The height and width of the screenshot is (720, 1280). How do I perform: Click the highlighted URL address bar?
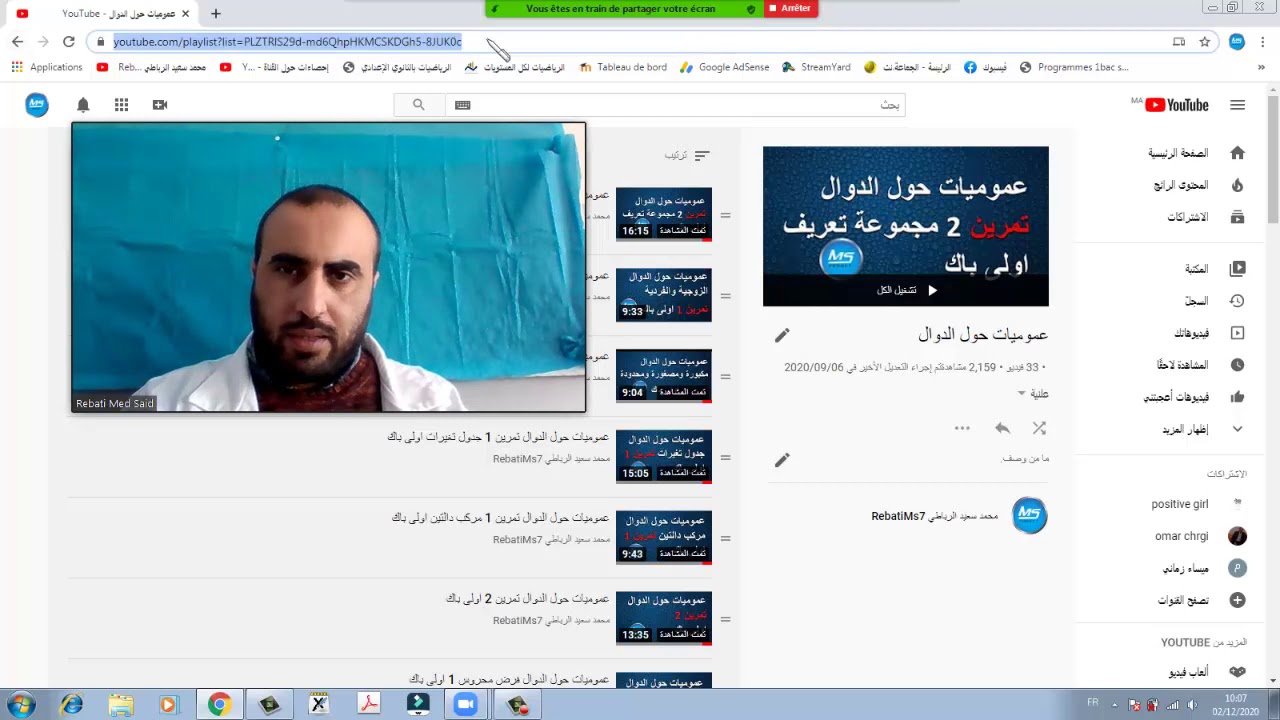287,42
